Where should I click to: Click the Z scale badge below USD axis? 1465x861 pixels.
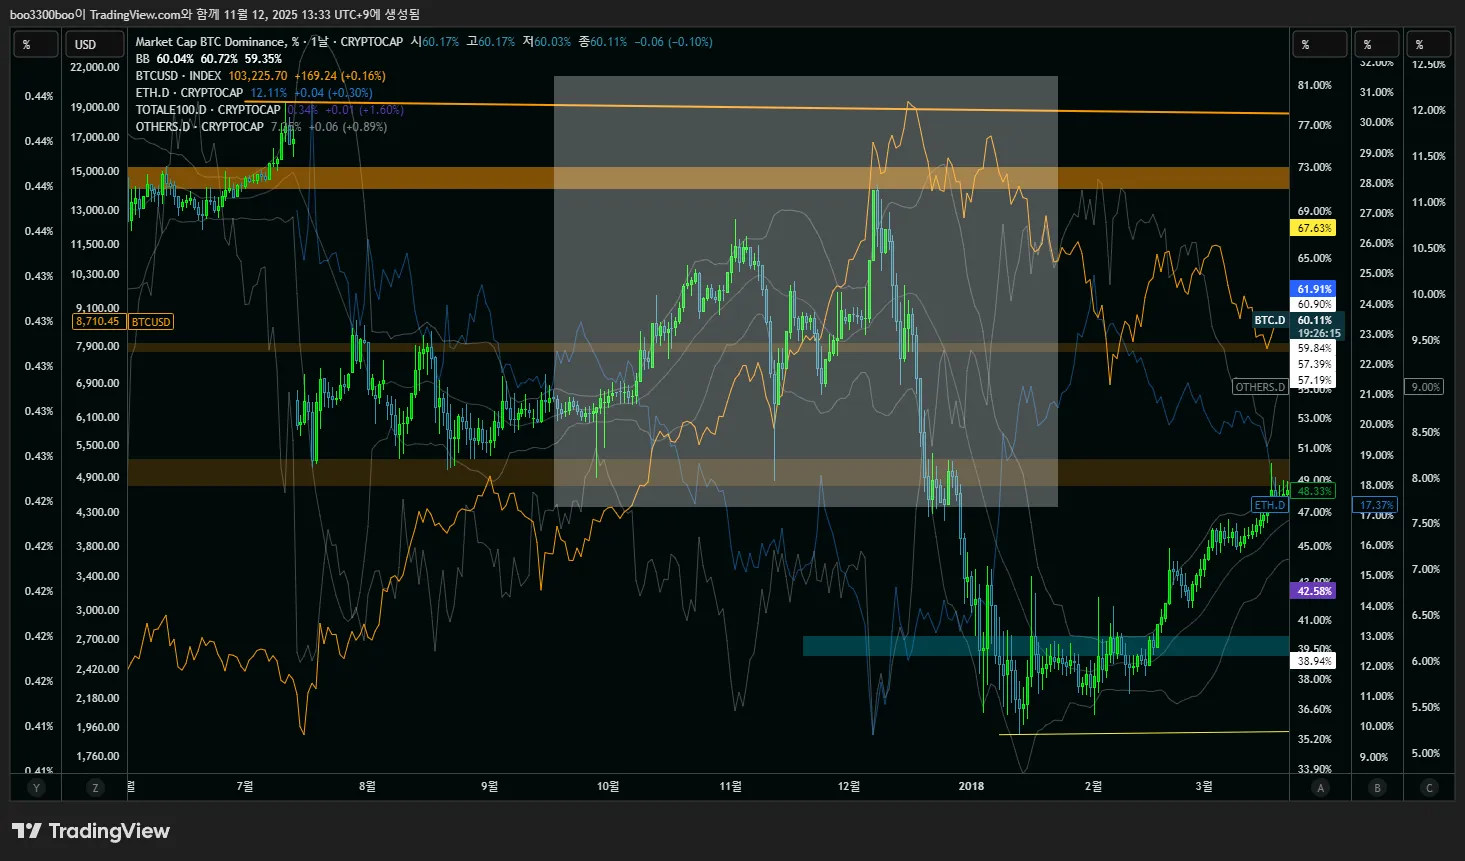[95, 788]
